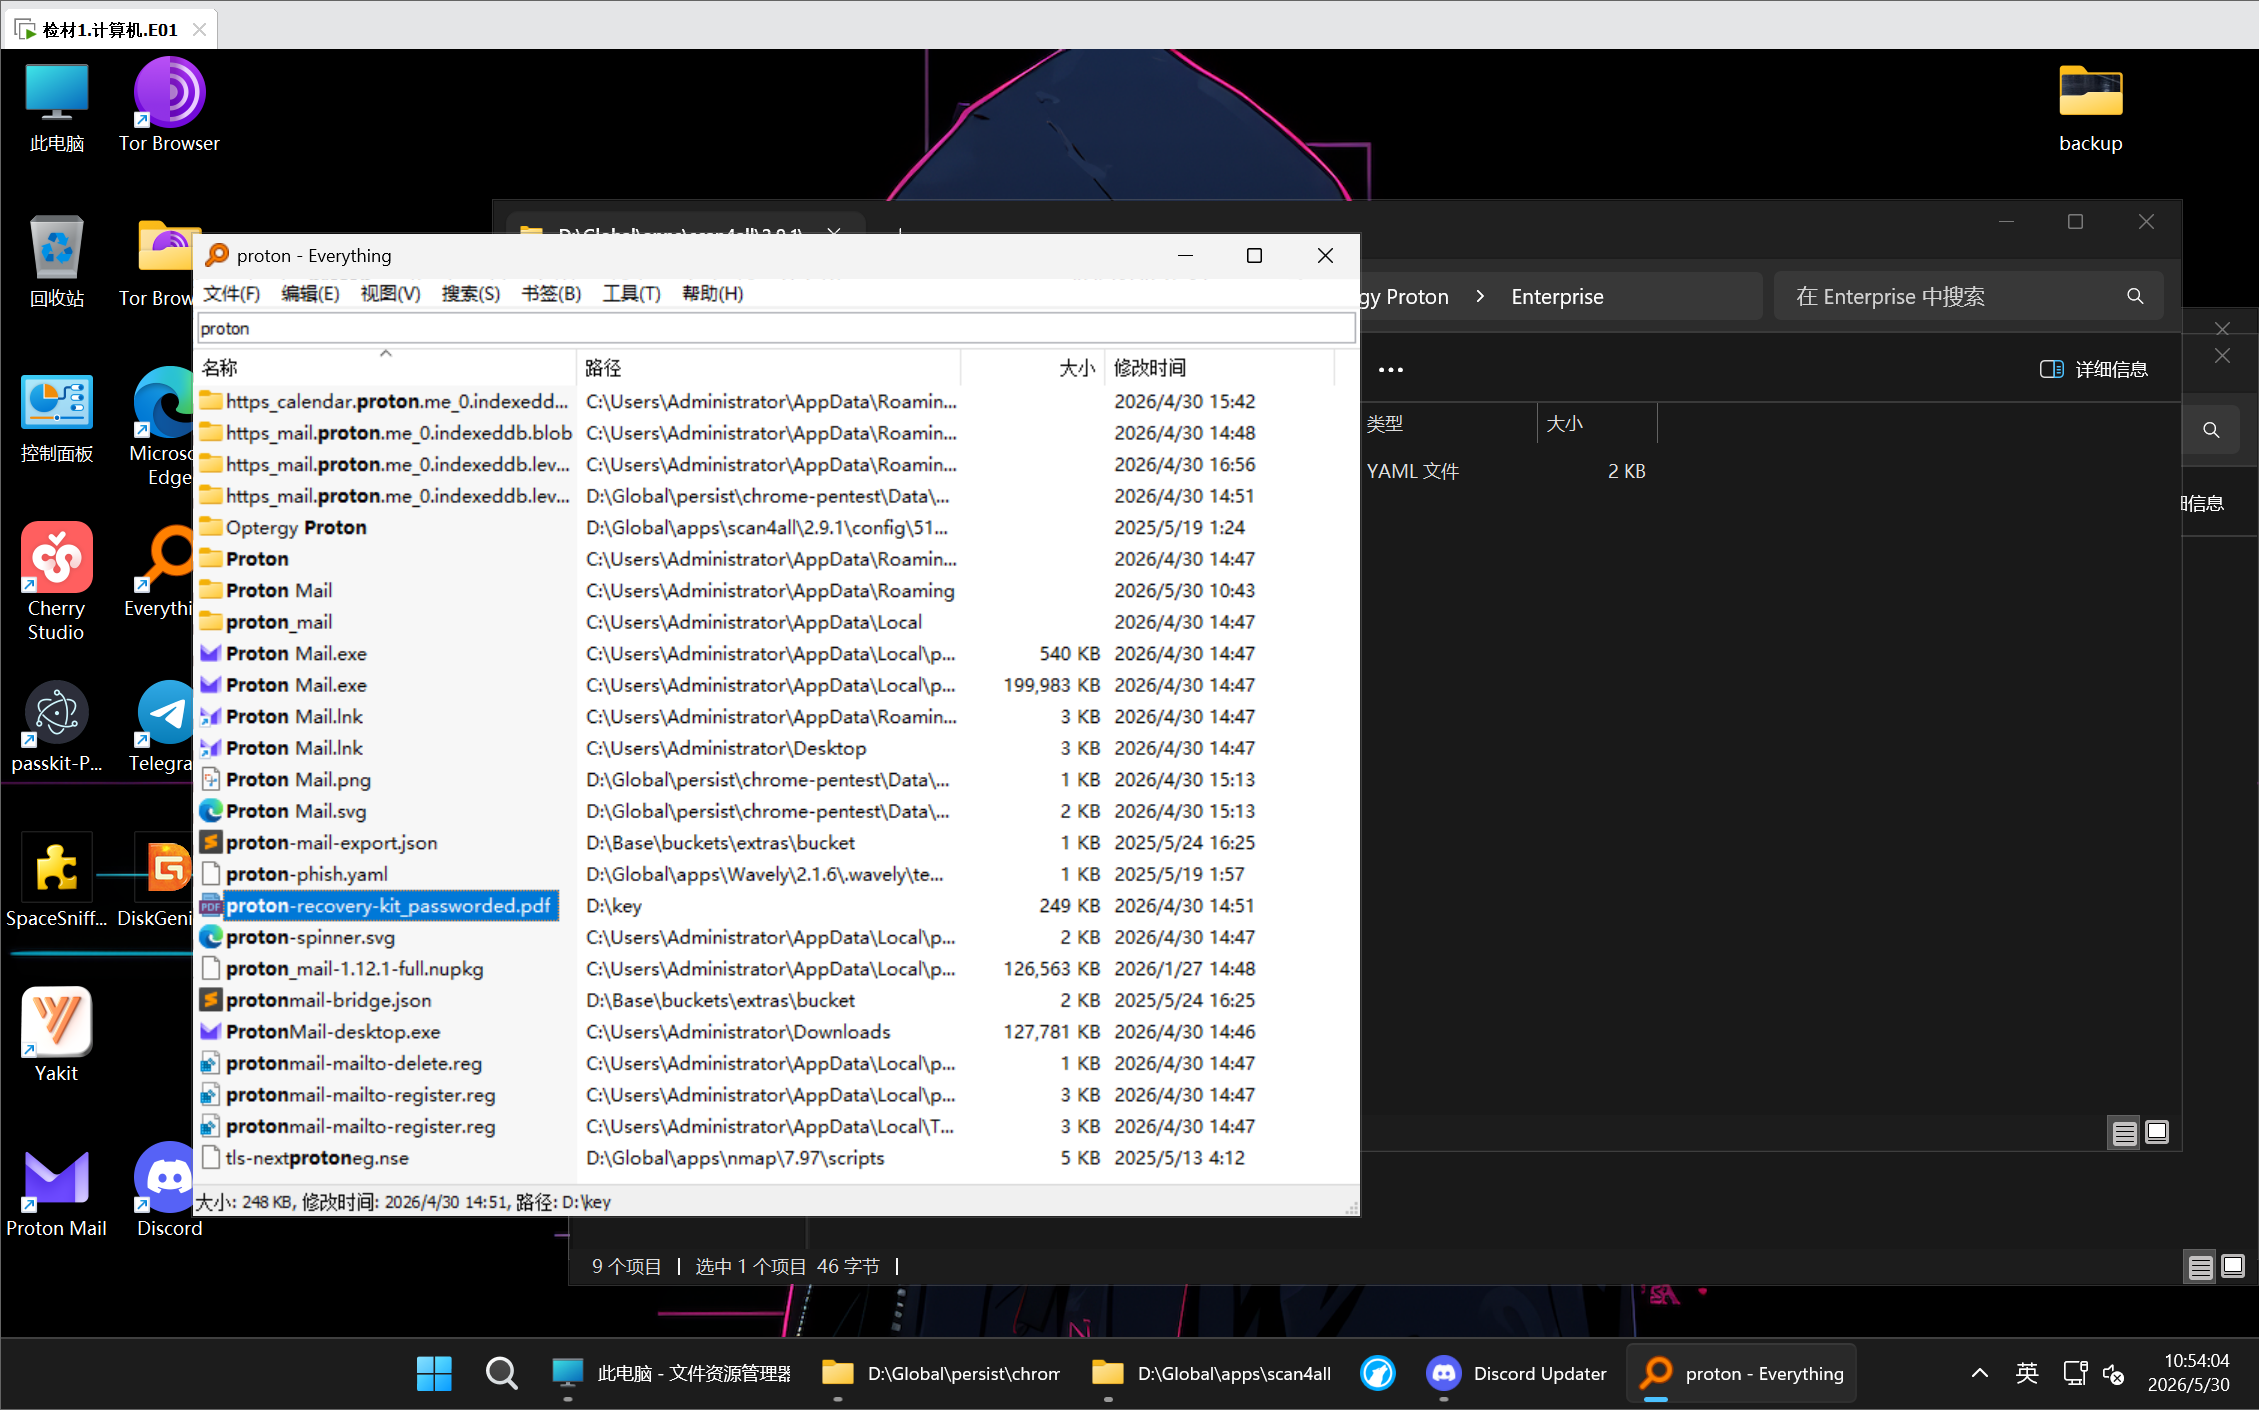Image resolution: width=2259 pixels, height=1410 pixels.
Task: Click the Everything search input field
Action: 776,328
